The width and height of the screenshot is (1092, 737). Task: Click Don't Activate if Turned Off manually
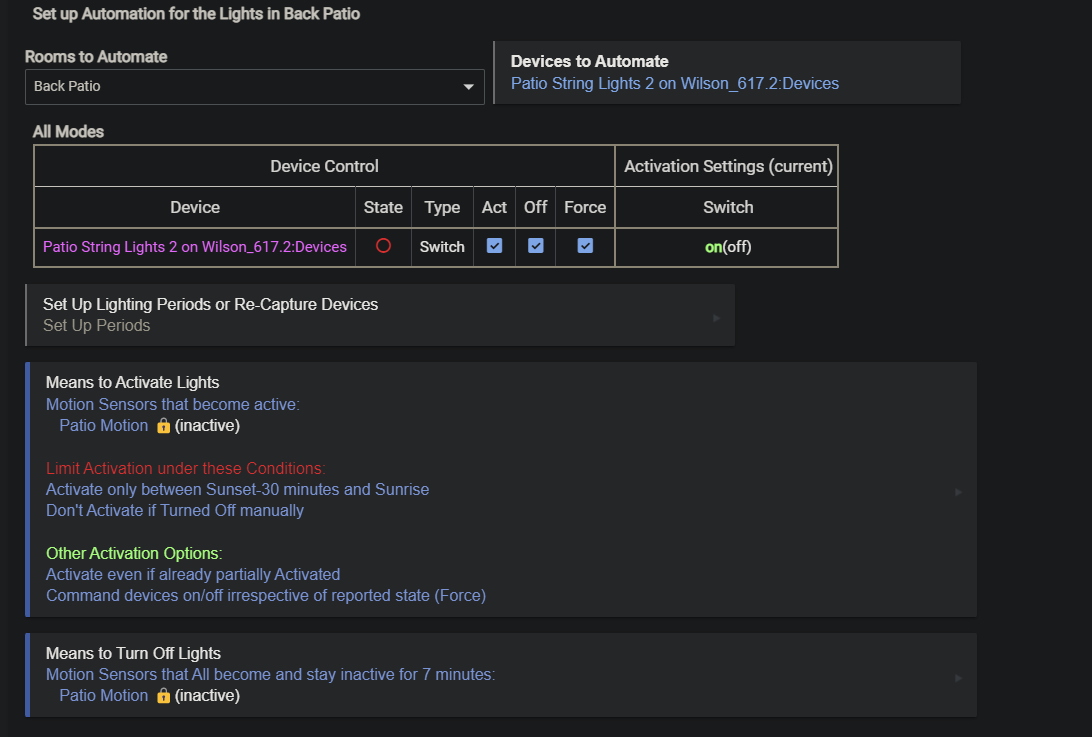pyautogui.click(x=175, y=511)
